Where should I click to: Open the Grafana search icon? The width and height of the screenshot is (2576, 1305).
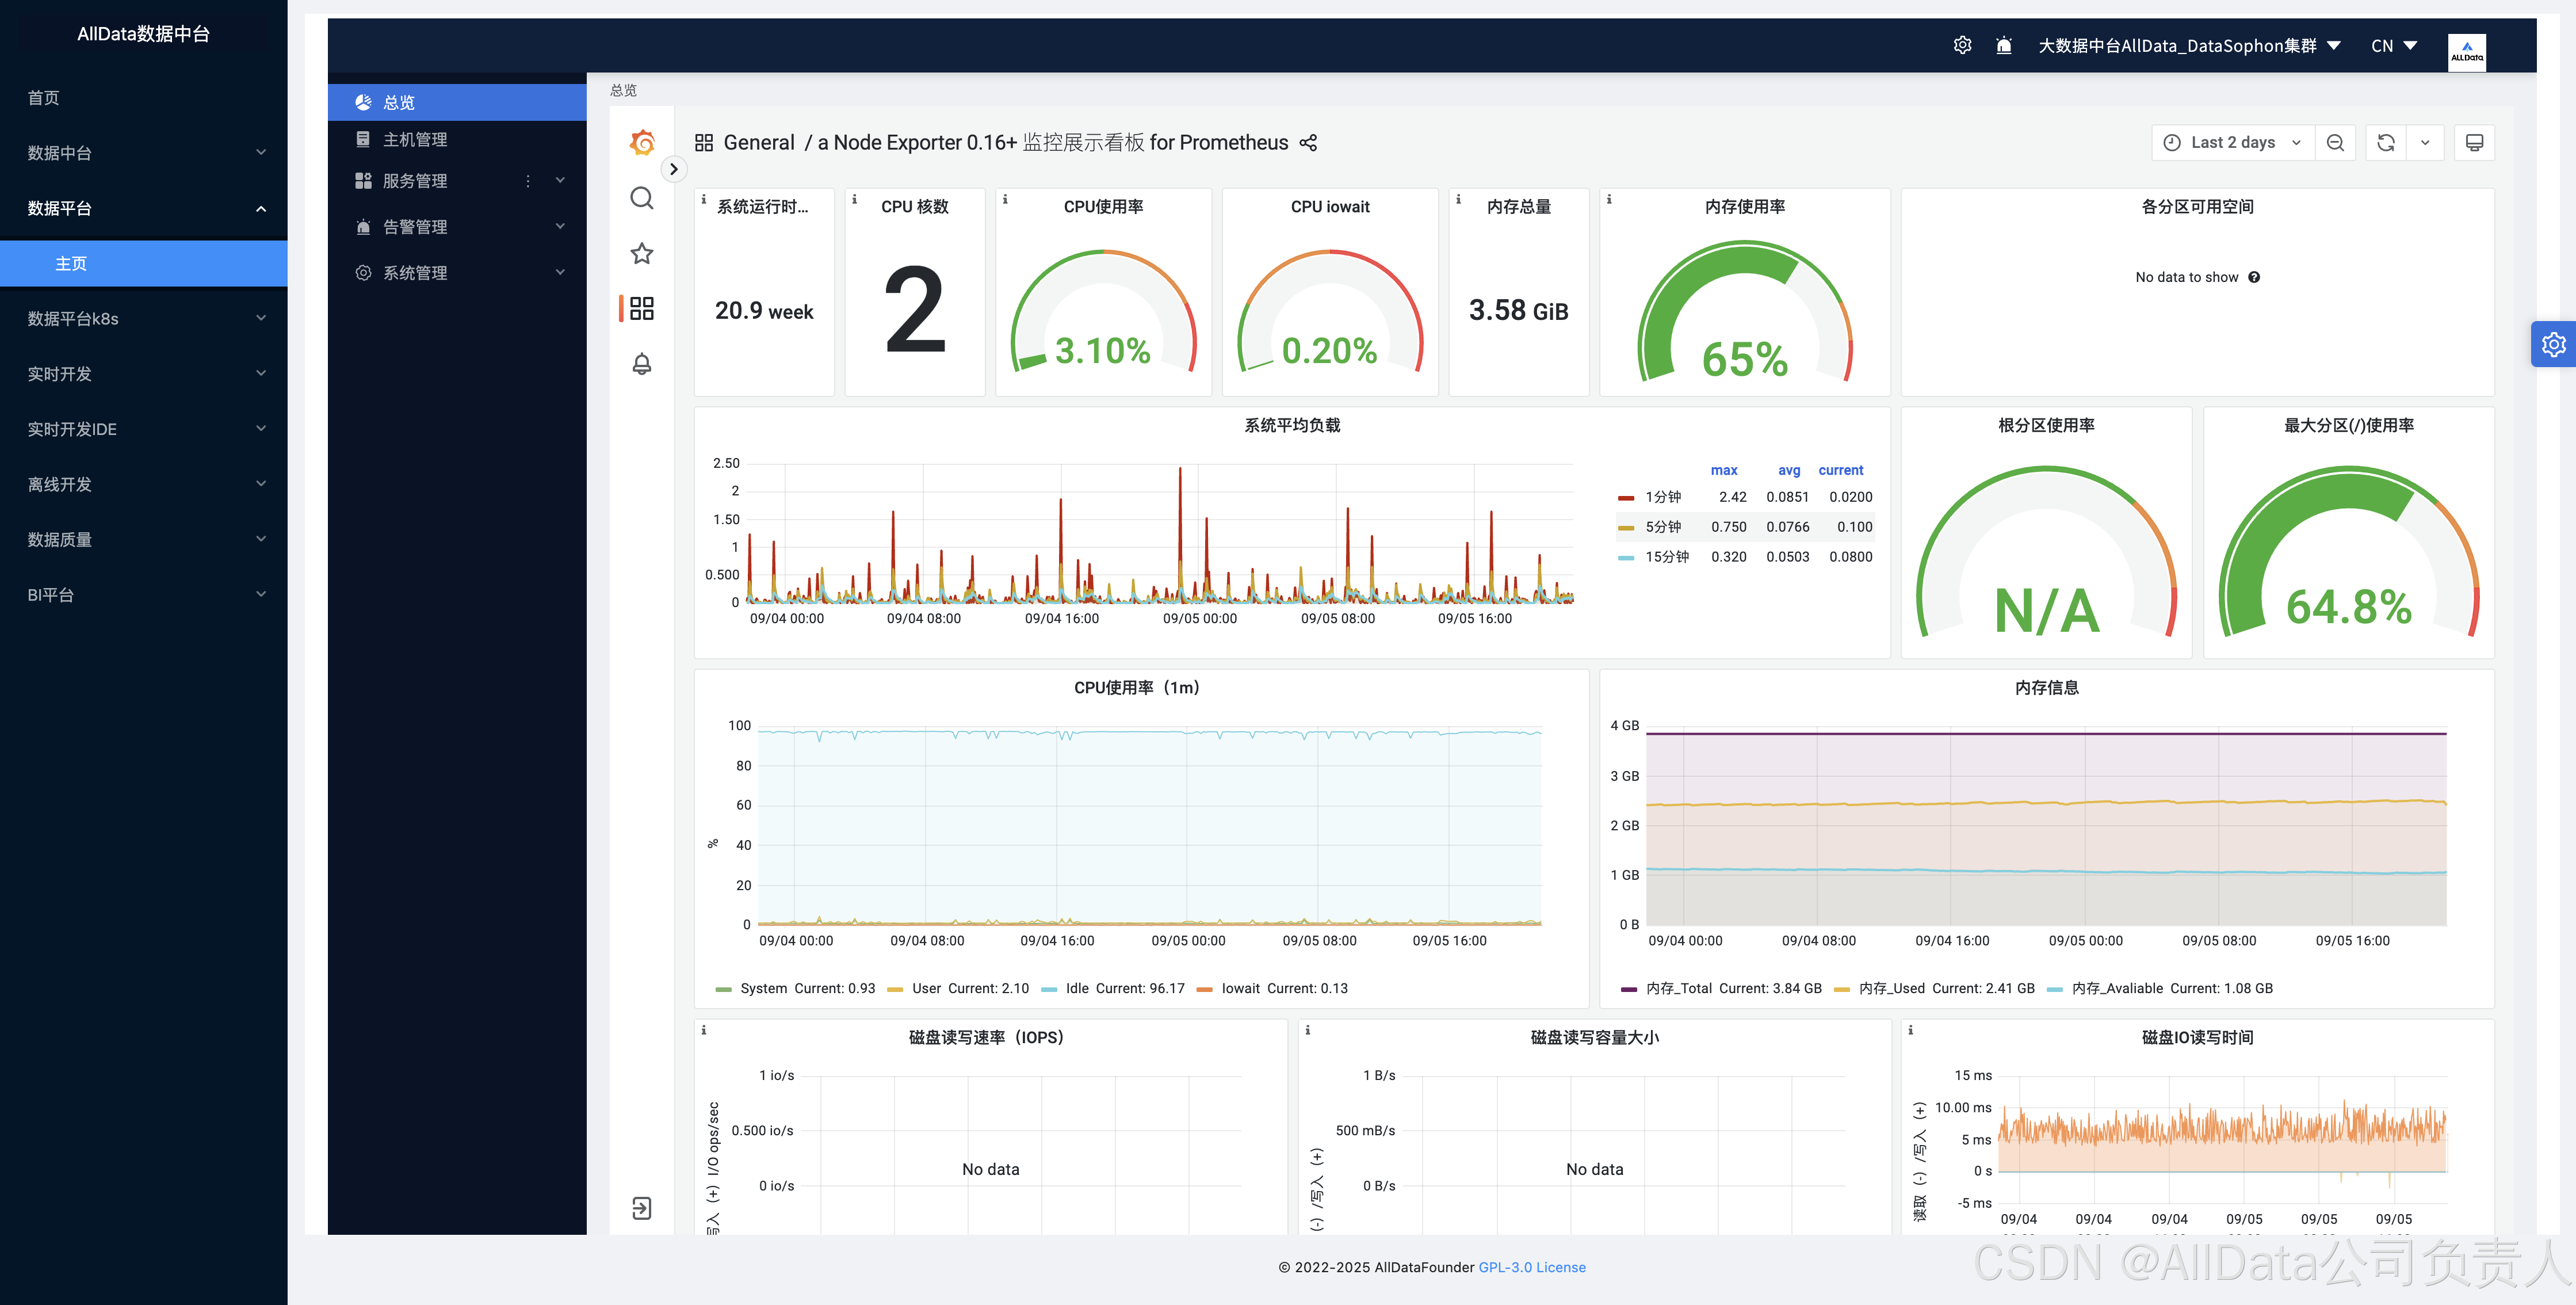(642, 198)
